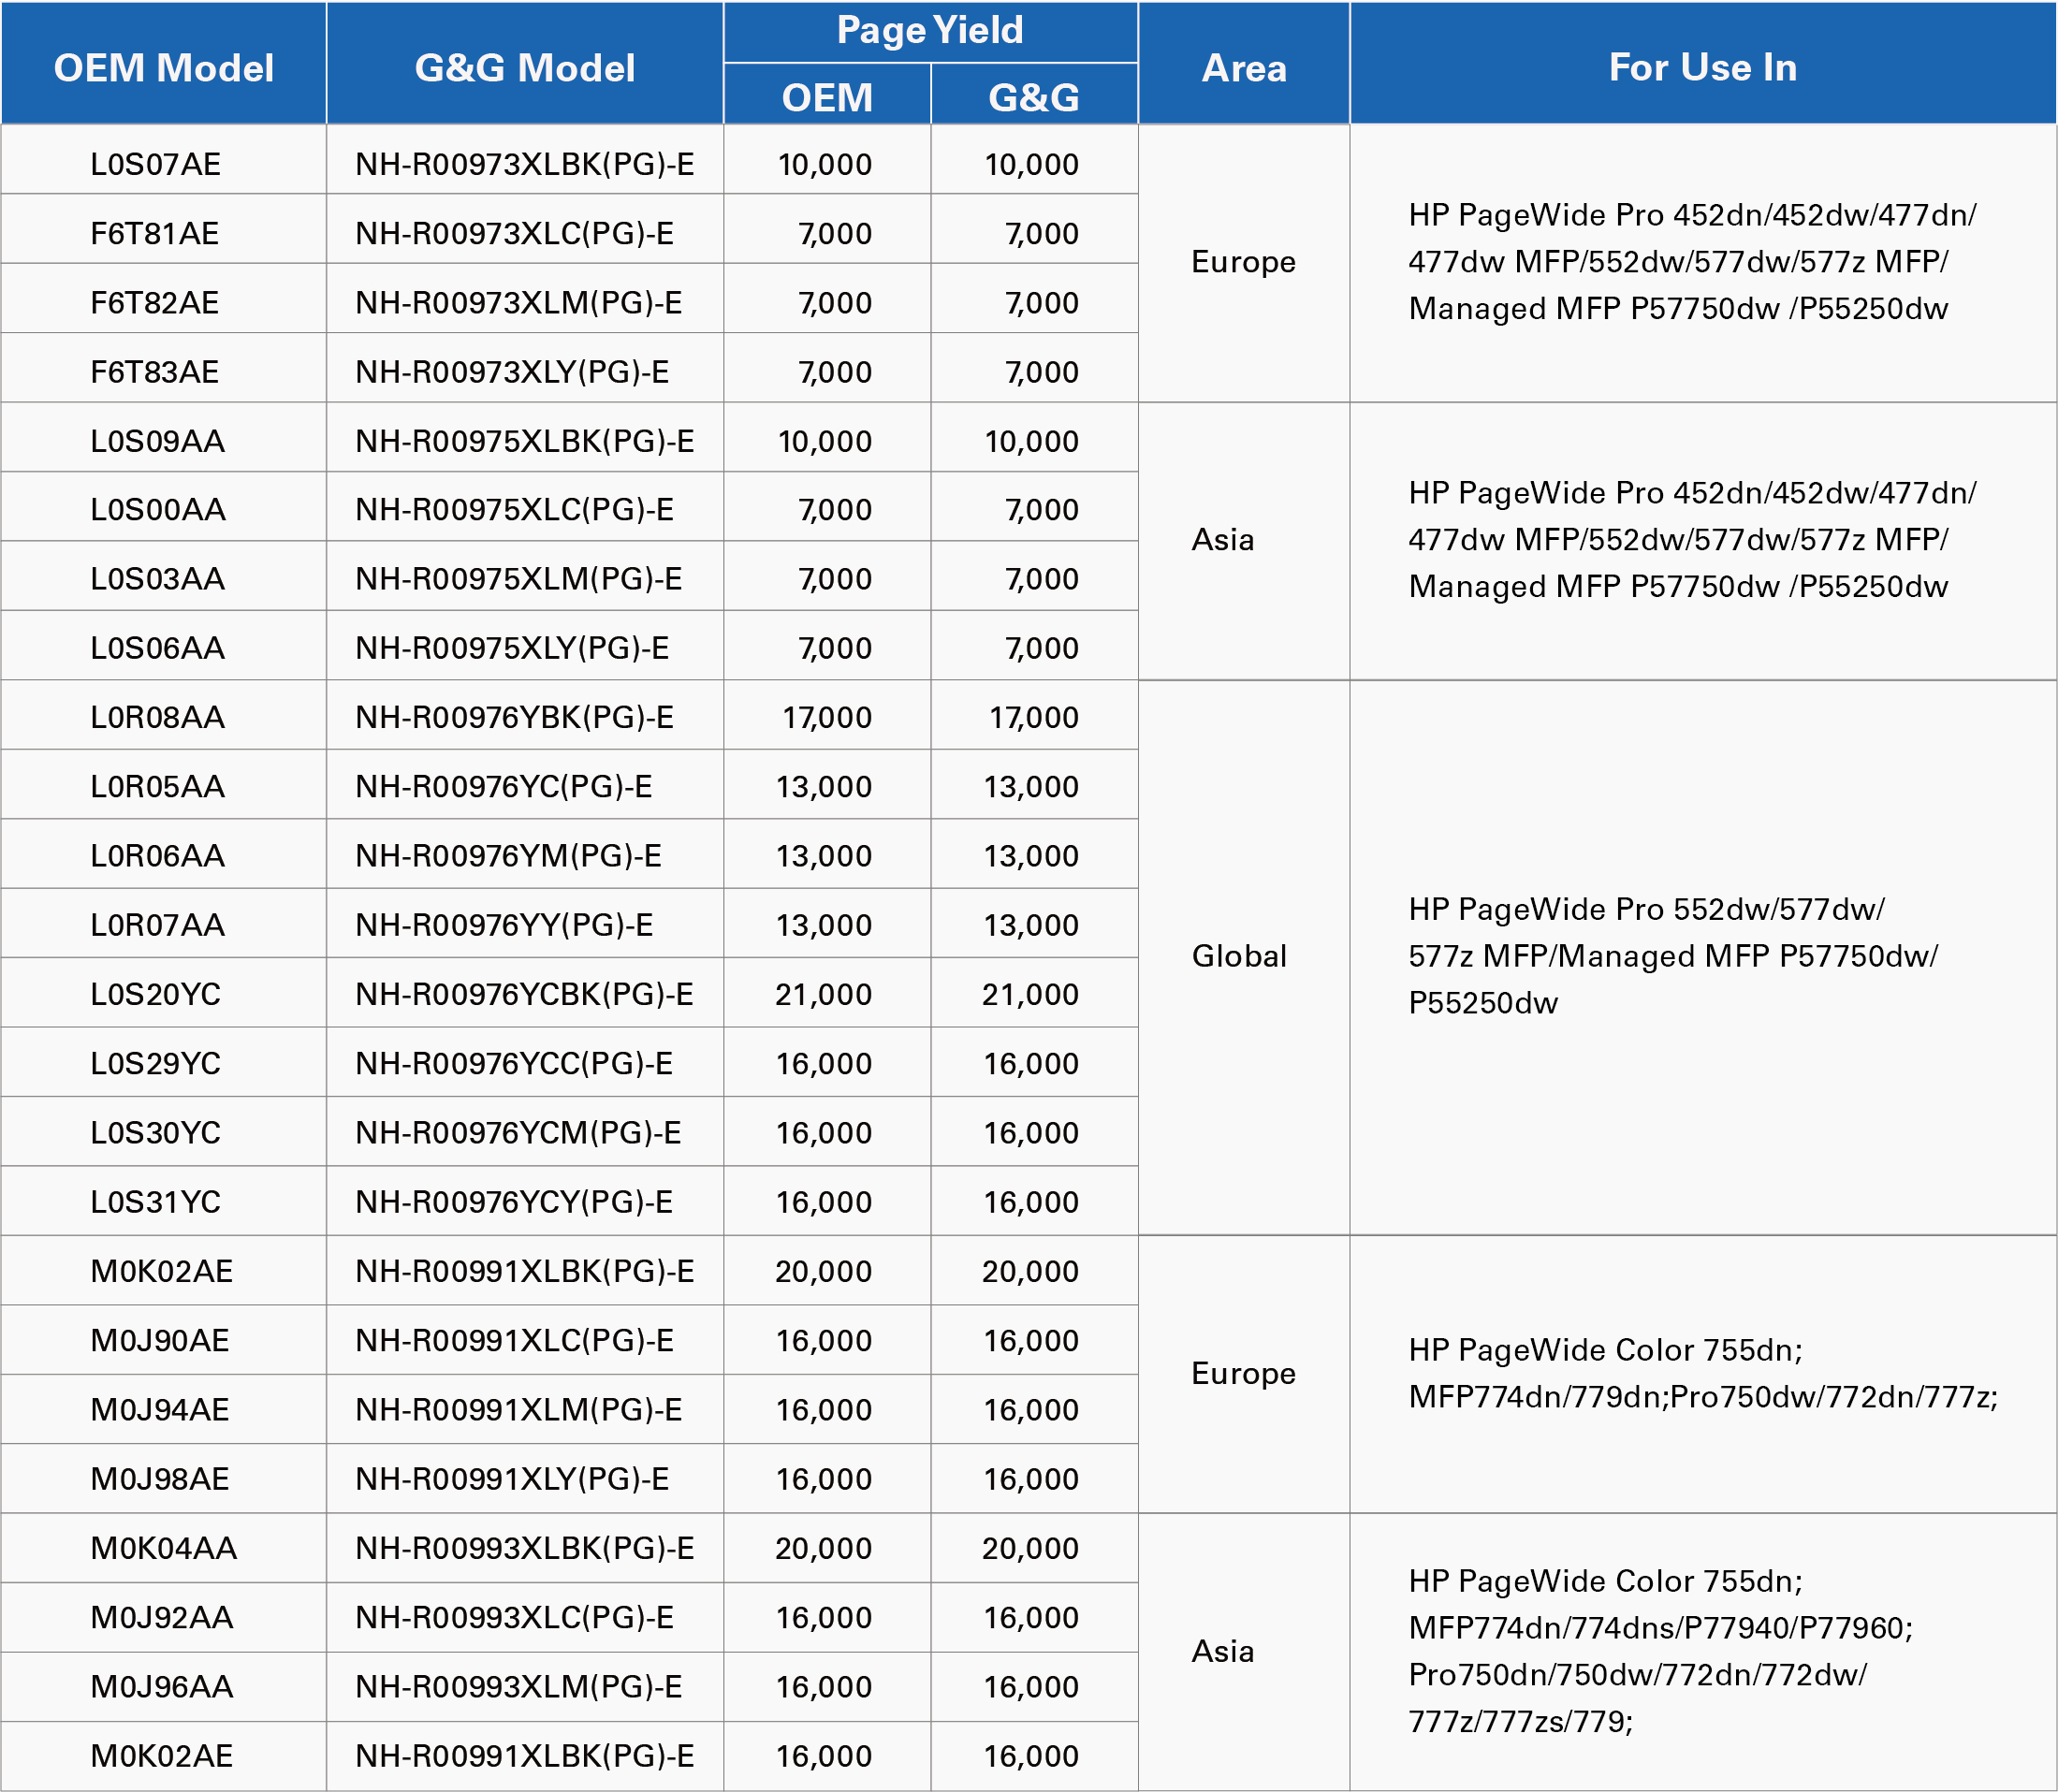Screen dimensions: 2058x1792
Task: Select the L0S00AA cell
Action: tap(163, 506)
